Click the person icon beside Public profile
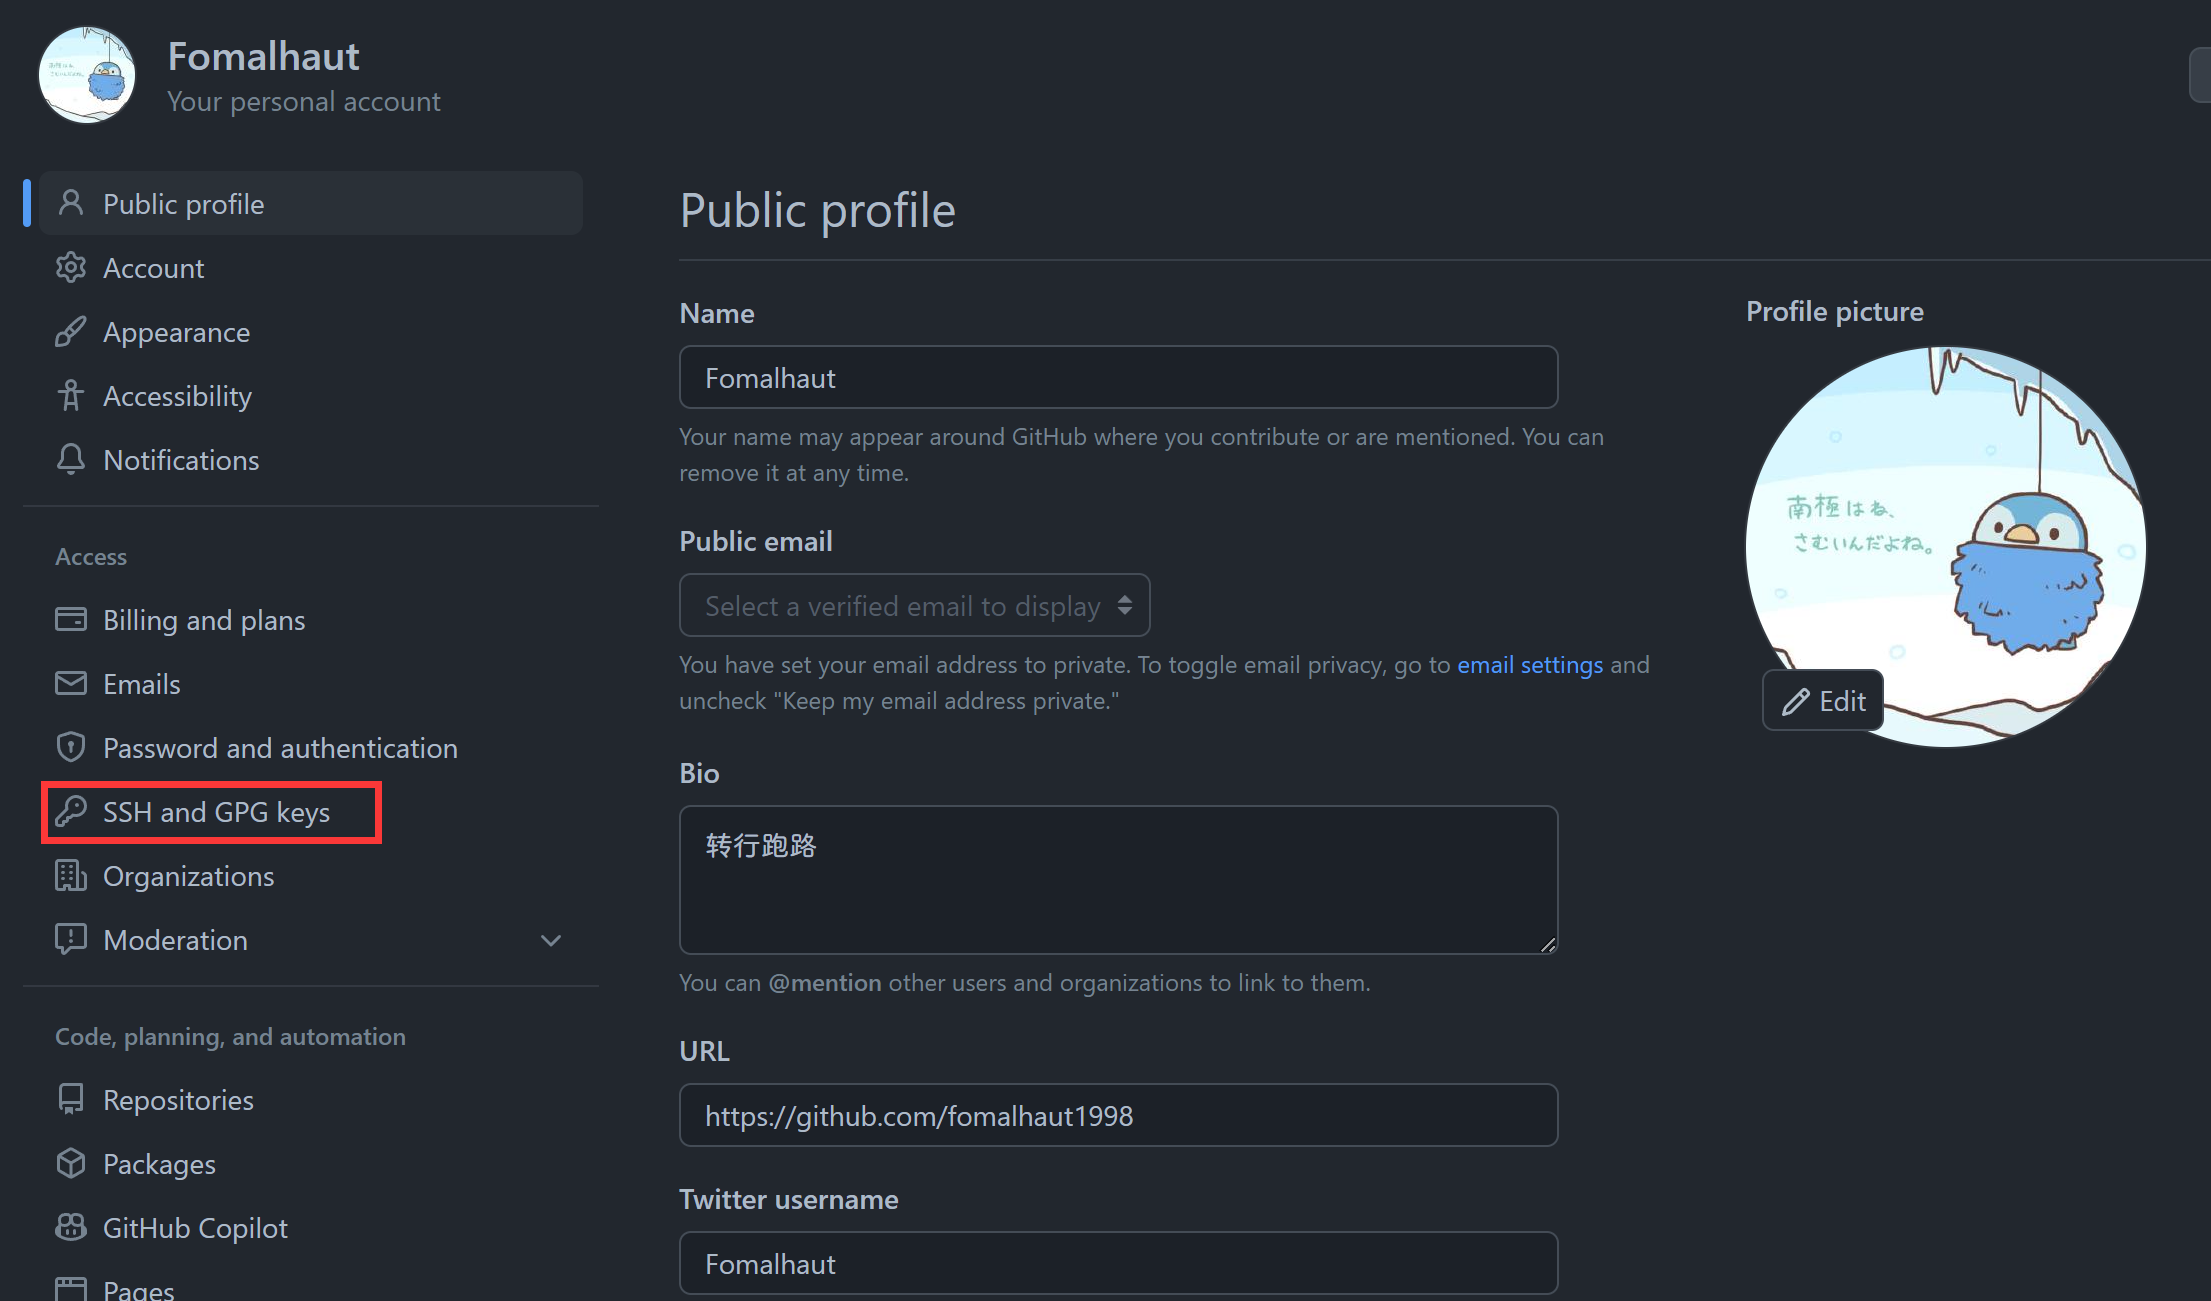This screenshot has width=2211, height=1301. (70, 203)
